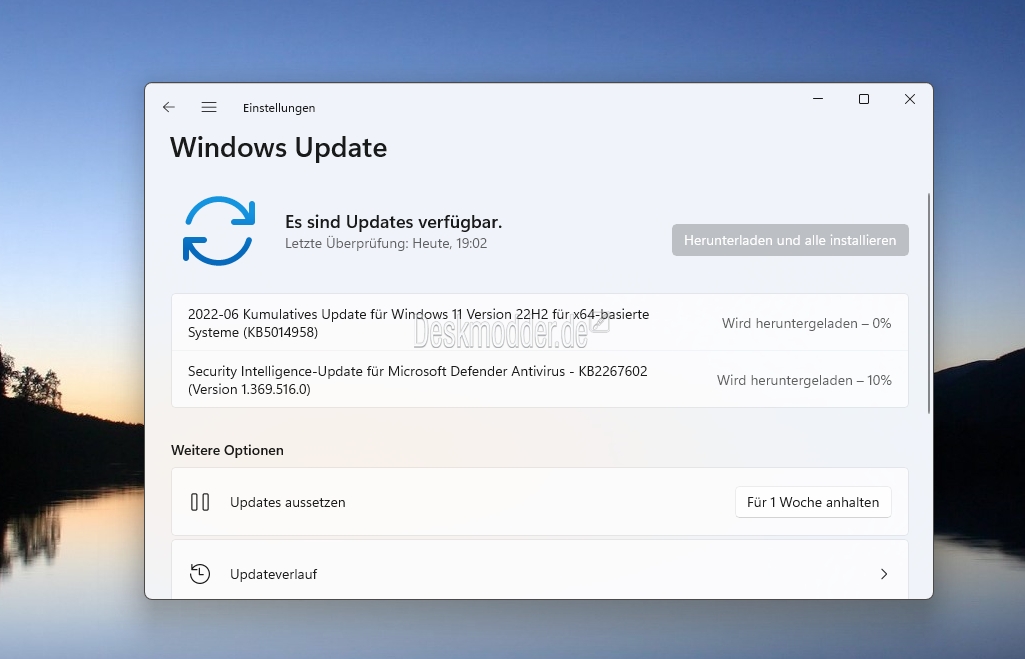Click the 'Wird heruntergeladen – 0%' status
This screenshot has height=659, width=1025.
pyautogui.click(x=806, y=323)
